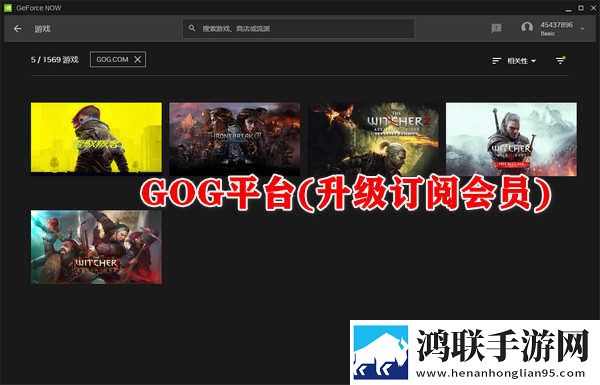Open the notifications icon beside the account avatar

click(x=496, y=28)
